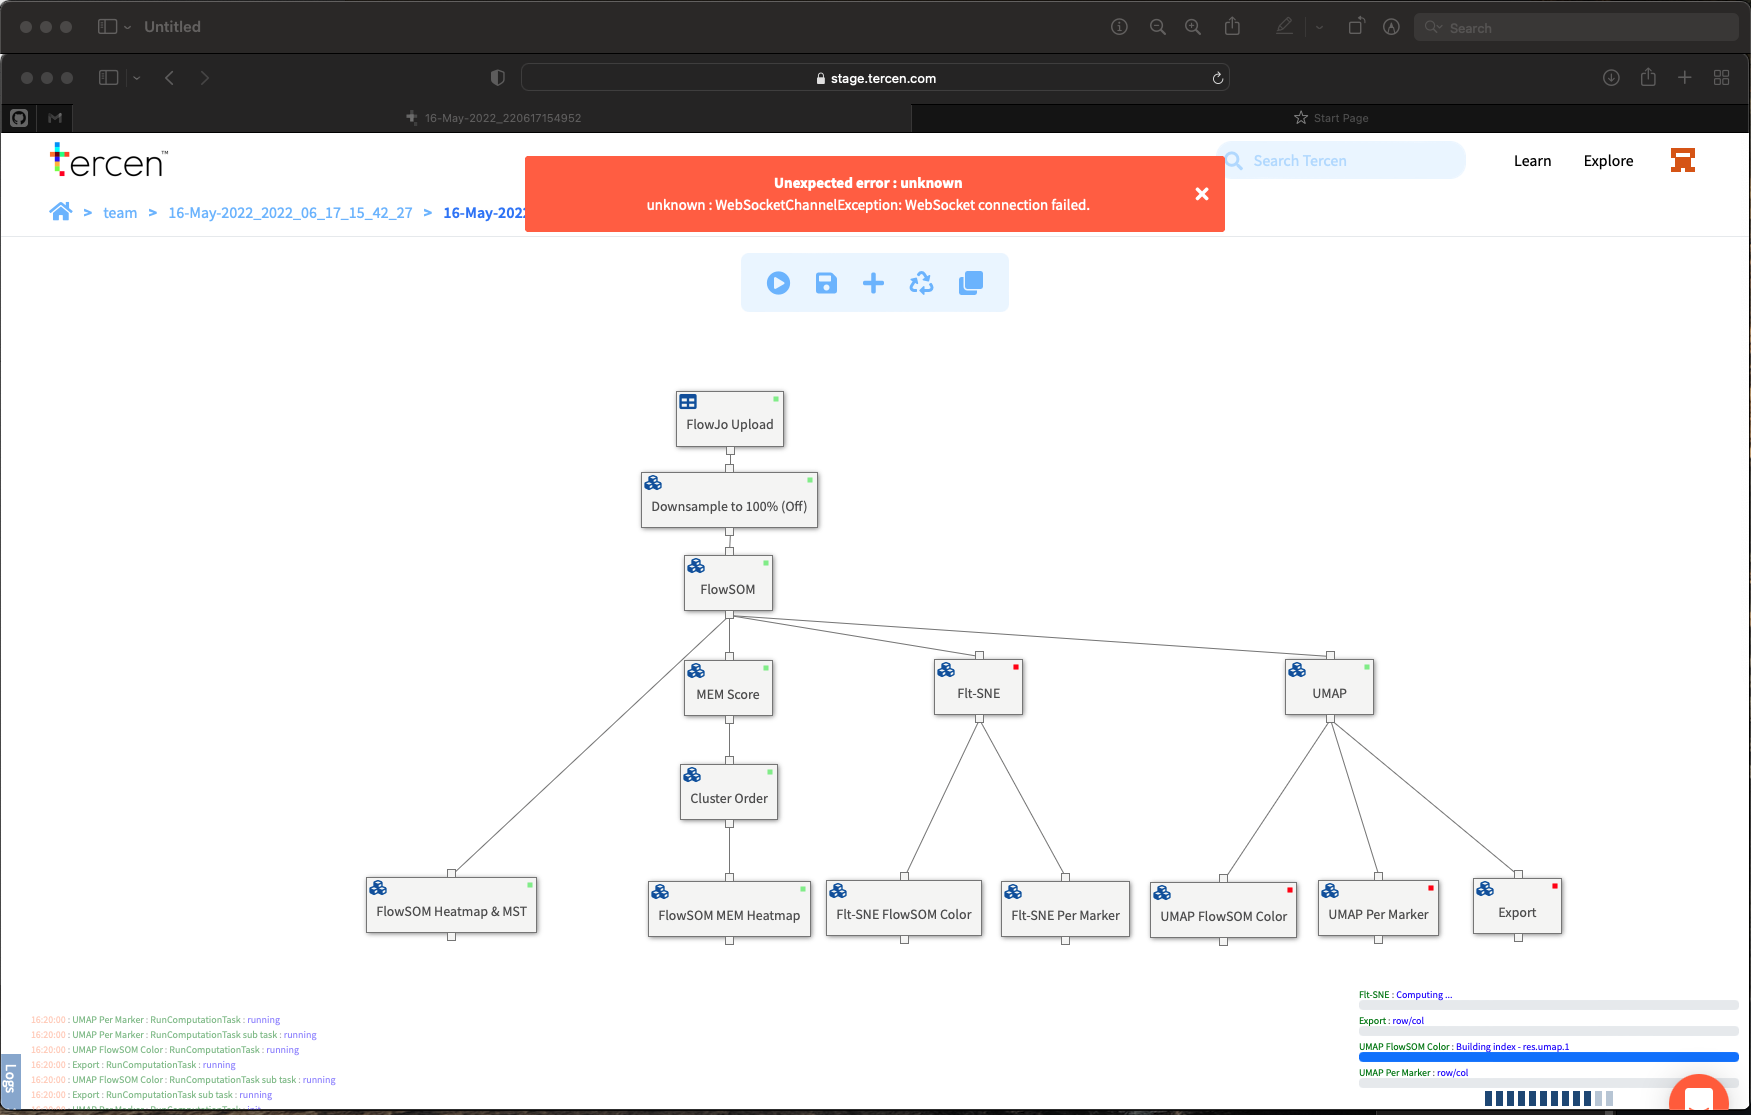Click the UMAP FlowSOM Color progress bar
This screenshot has width=1751, height=1115.
tap(1548, 1056)
